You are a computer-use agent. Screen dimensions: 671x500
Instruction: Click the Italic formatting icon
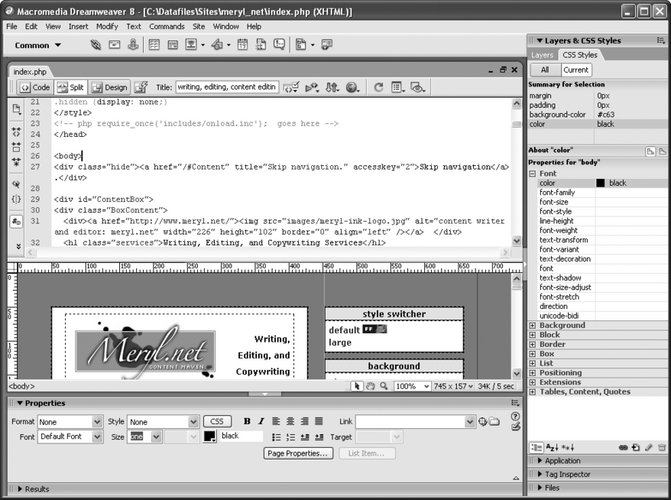(x=261, y=422)
